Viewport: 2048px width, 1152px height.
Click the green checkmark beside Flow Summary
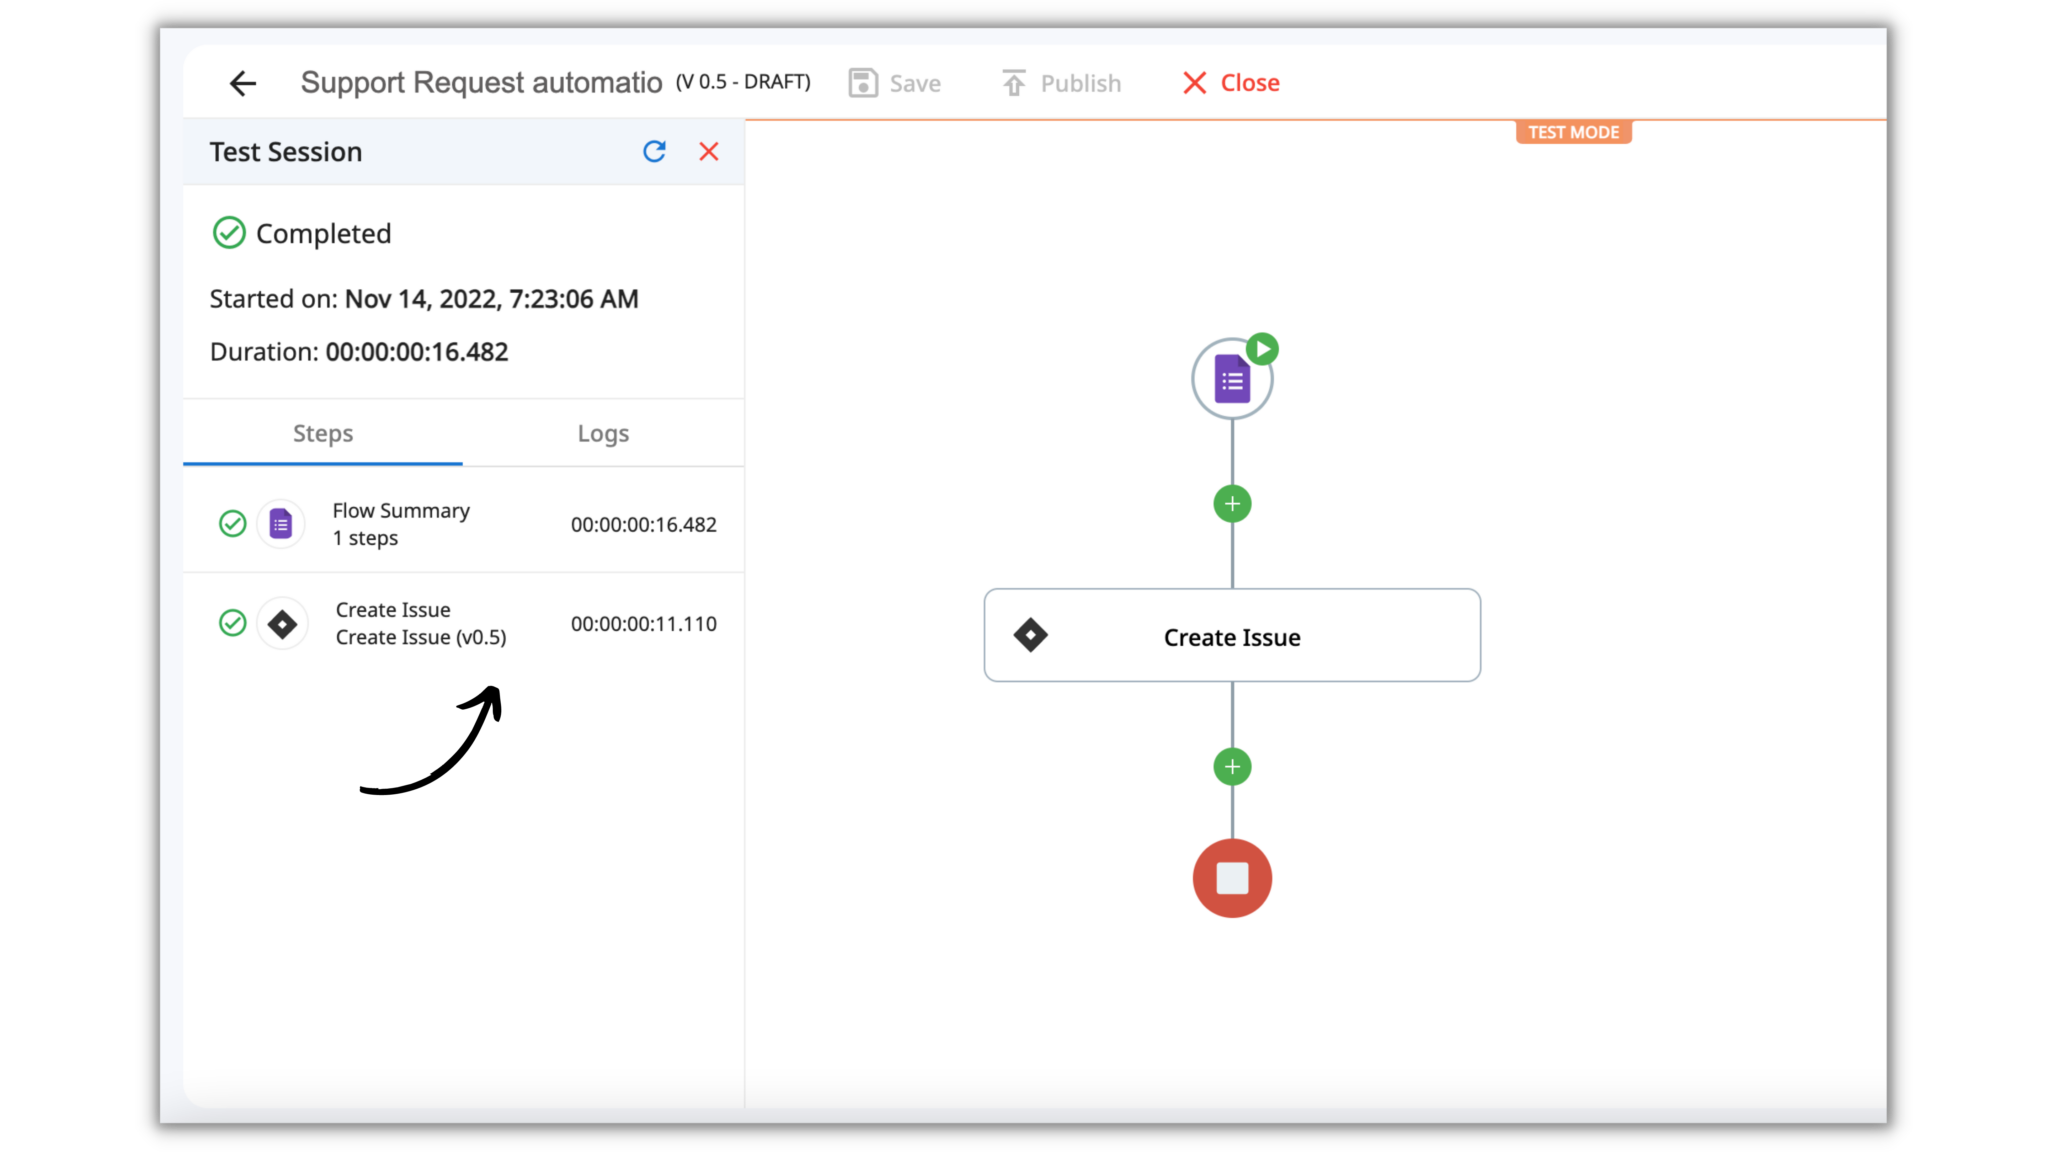click(x=232, y=523)
